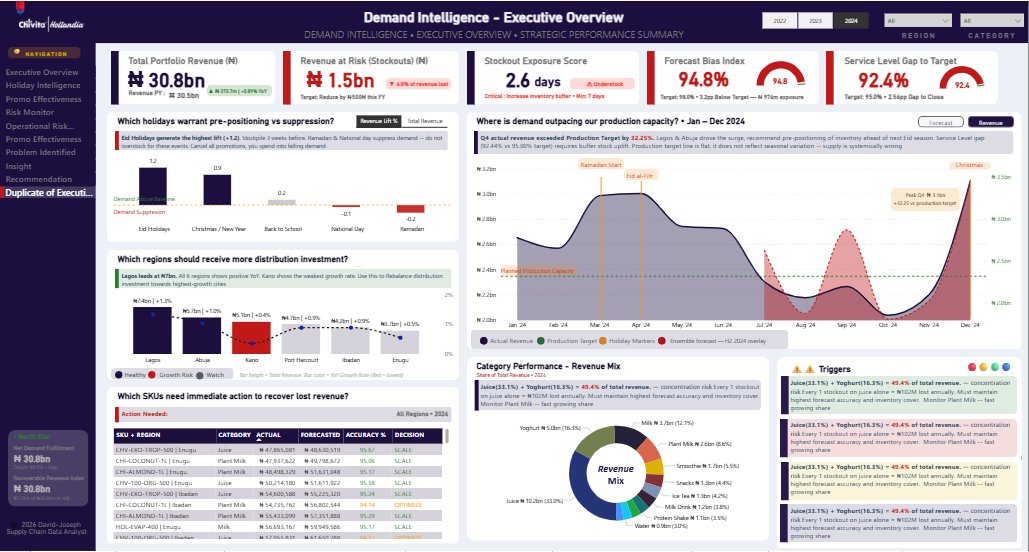This screenshot has width=1029, height=552.
Task: Click the Lagos region bar
Action: pos(152,331)
